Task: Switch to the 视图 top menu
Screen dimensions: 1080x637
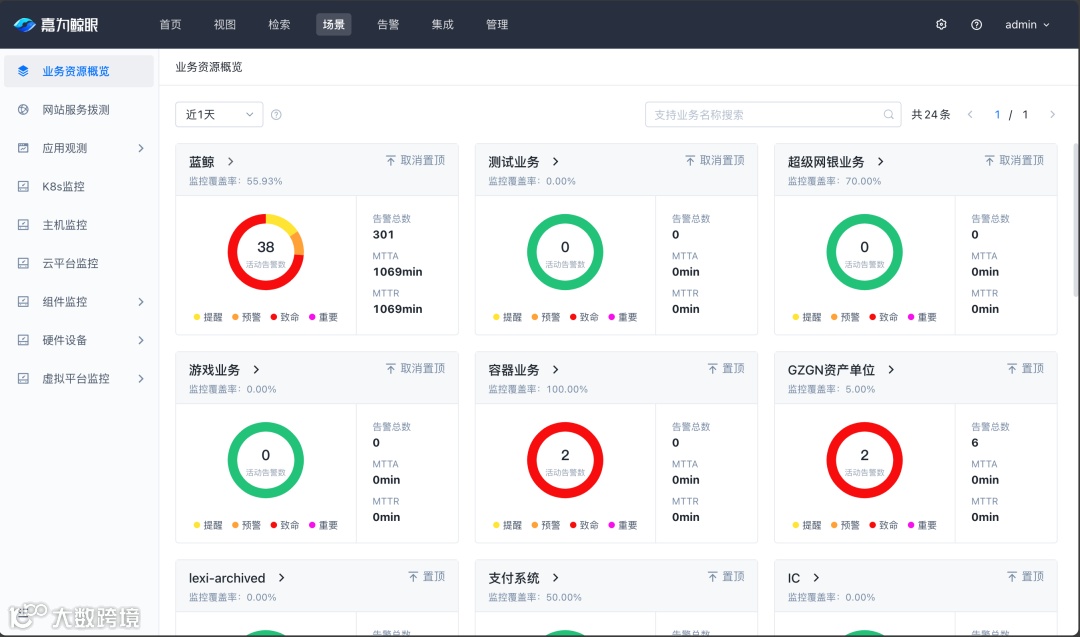Action: 225,25
